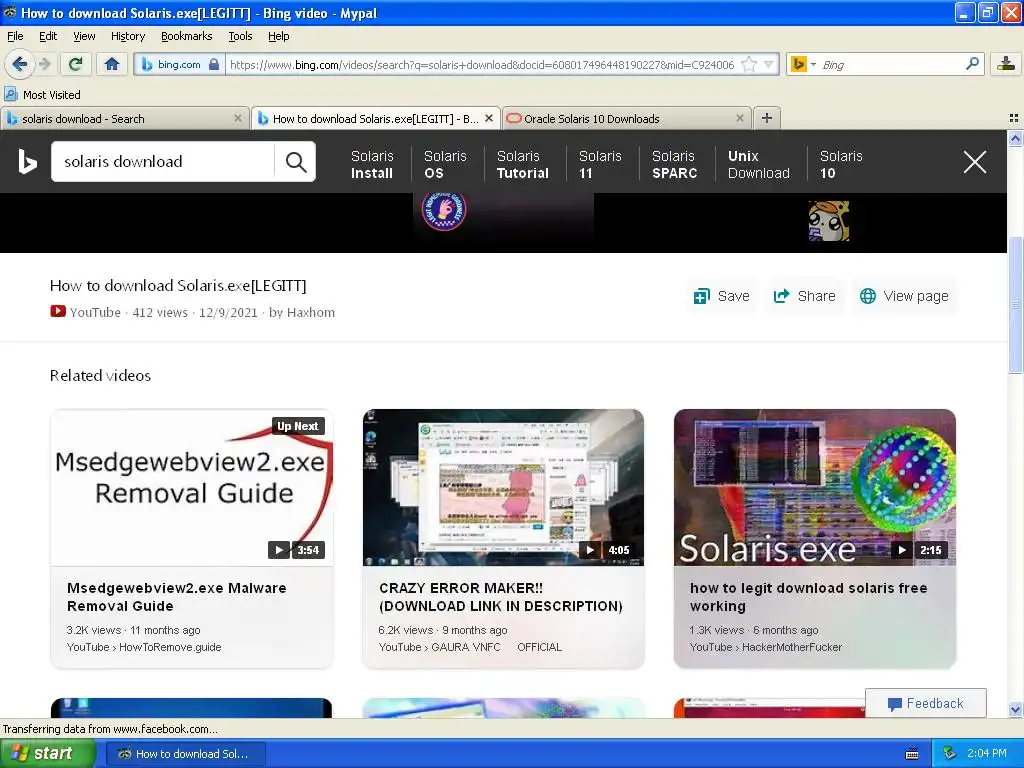Image resolution: width=1024 pixels, height=768 pixels.
Task: Select the Solaris Install suggestion
Action: click(372, 165)
